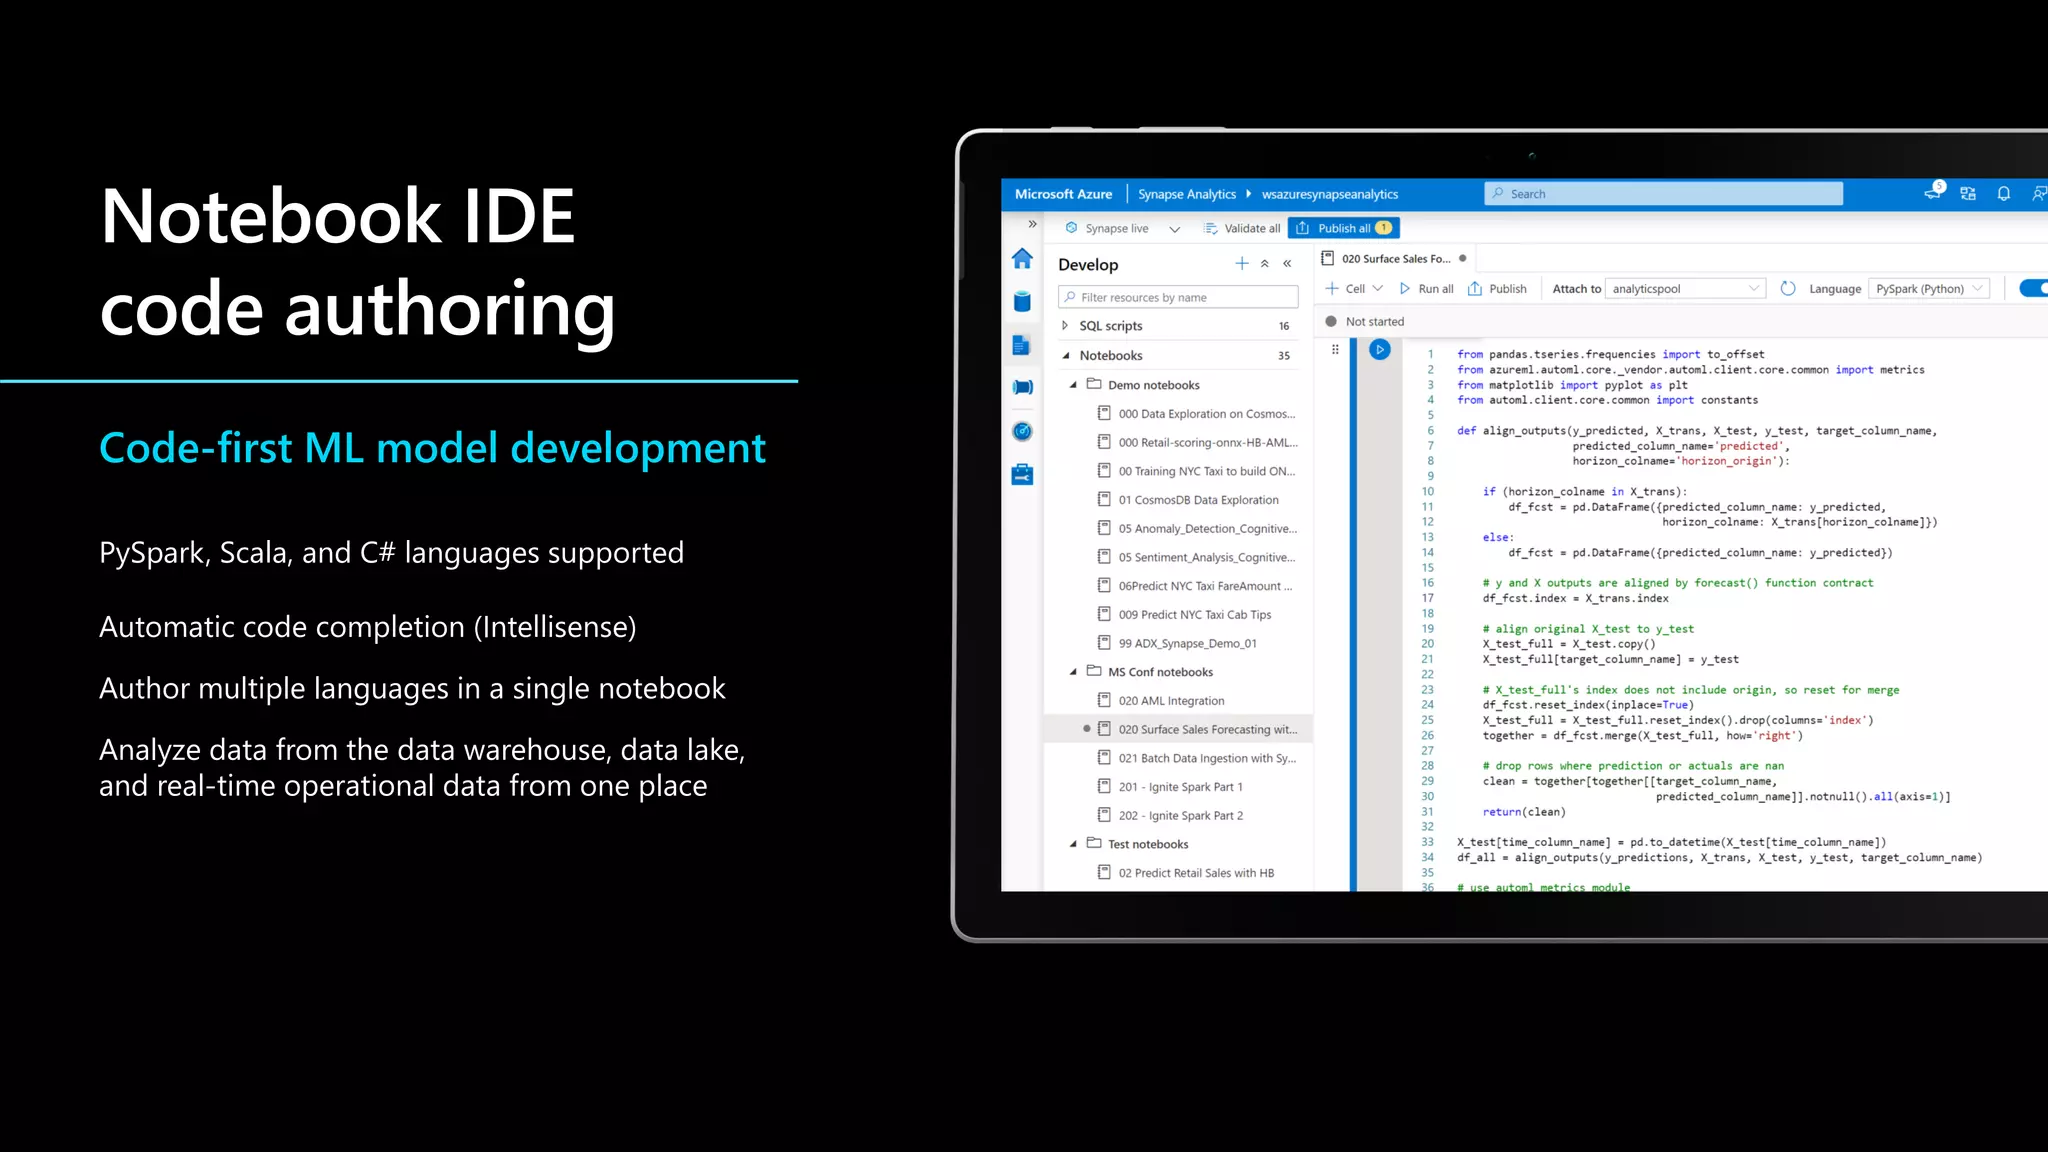The width and height of the screenshot is (2048, 1152).
Task: Click the user account icon in header
Action: pos(2038,194)
